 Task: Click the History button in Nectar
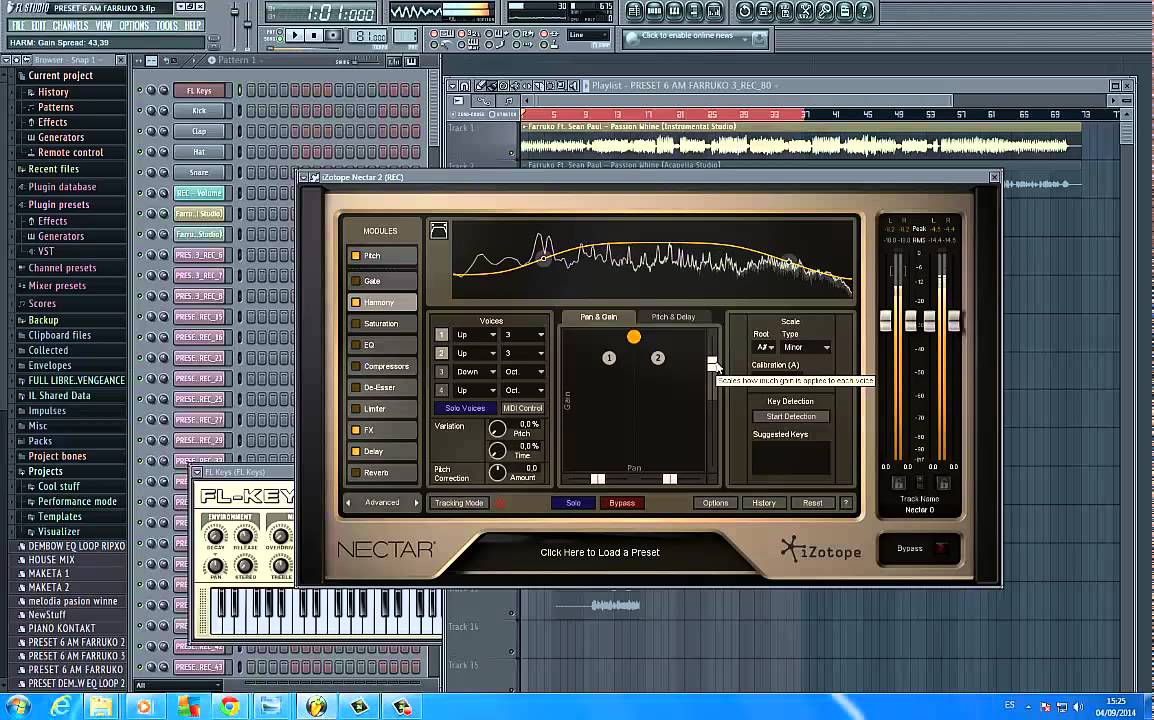point(764,503)
